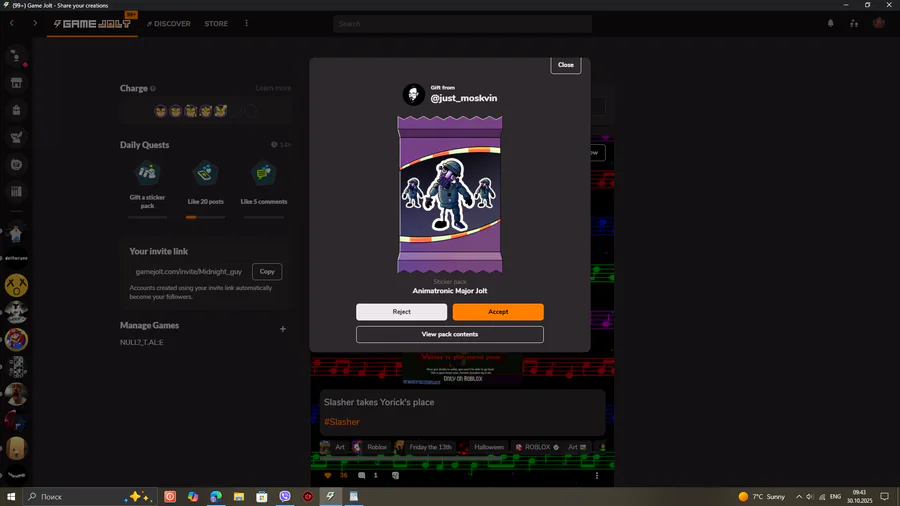The height and width of the screenshot is (506, 900).
Task: Open the user avatar menu in top bar
Action: click(879, 23)
